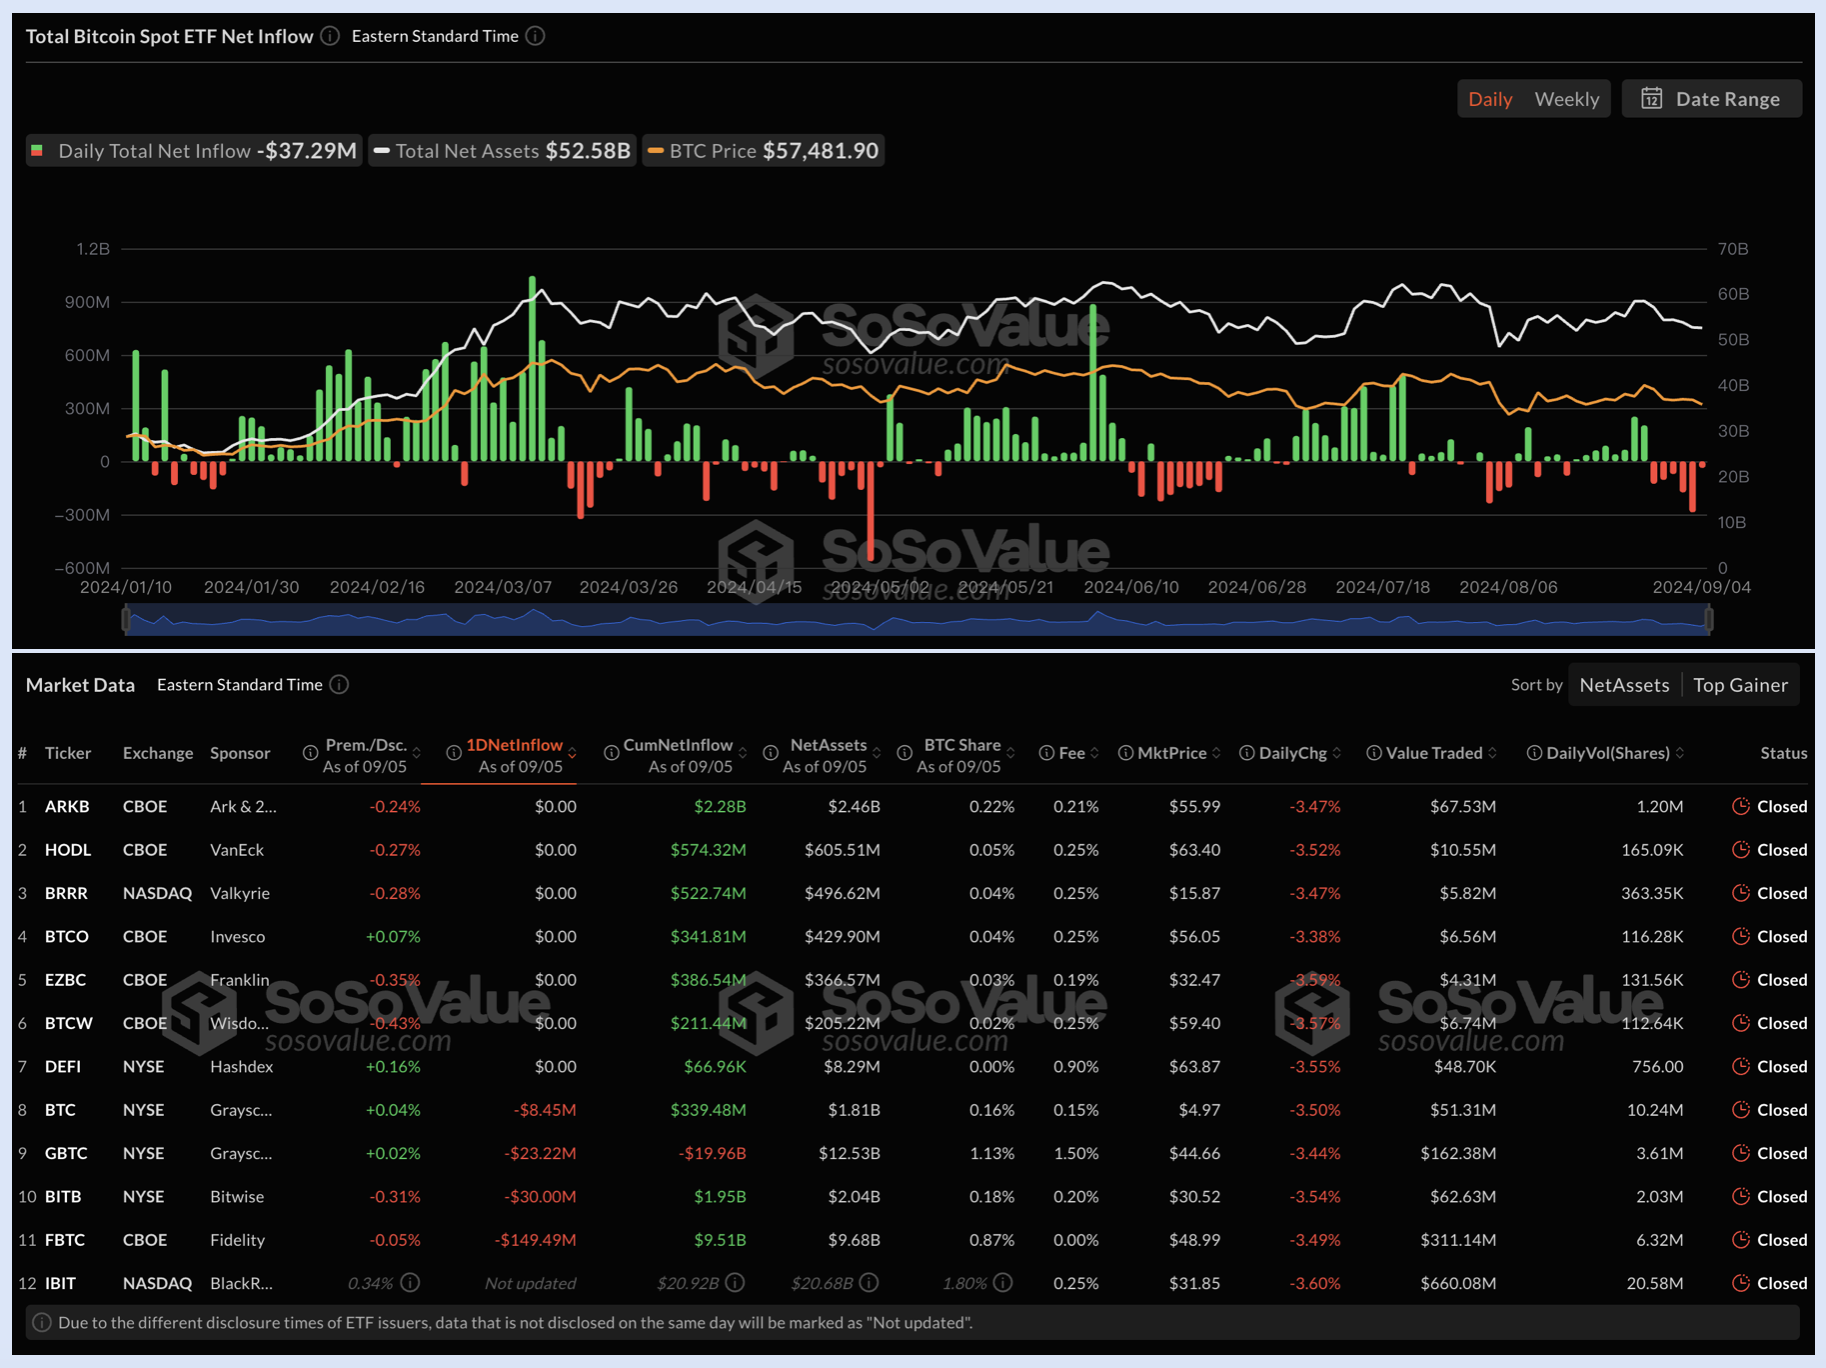The image size is (1826, 1368).
Task: Select the Daily chart tab
Action: pos(1489,99)
